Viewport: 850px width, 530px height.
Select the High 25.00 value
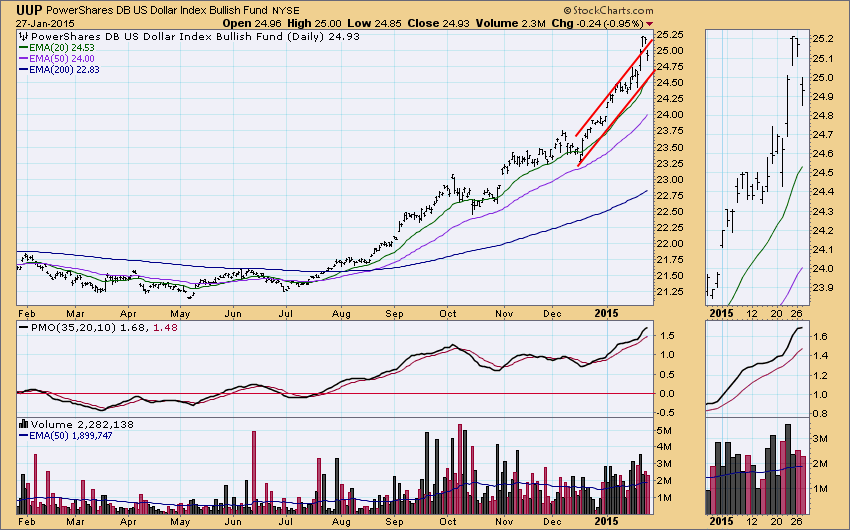[314, 23]
